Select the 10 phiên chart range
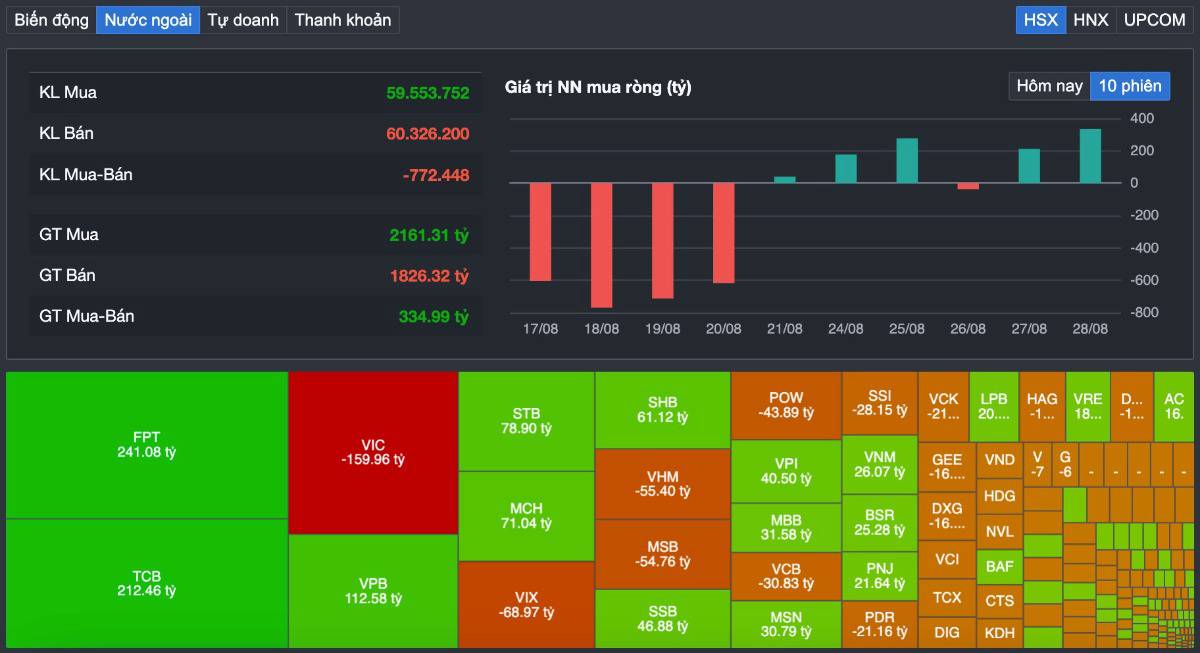 1130,86
